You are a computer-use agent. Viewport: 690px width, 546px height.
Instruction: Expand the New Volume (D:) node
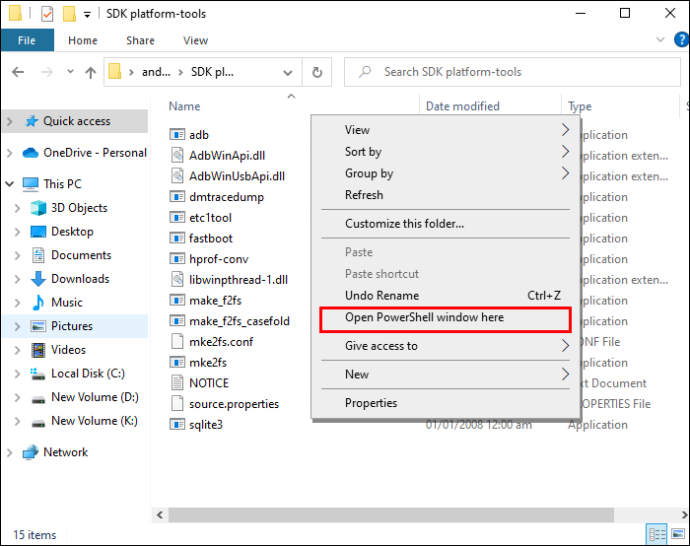coord(18,397)
